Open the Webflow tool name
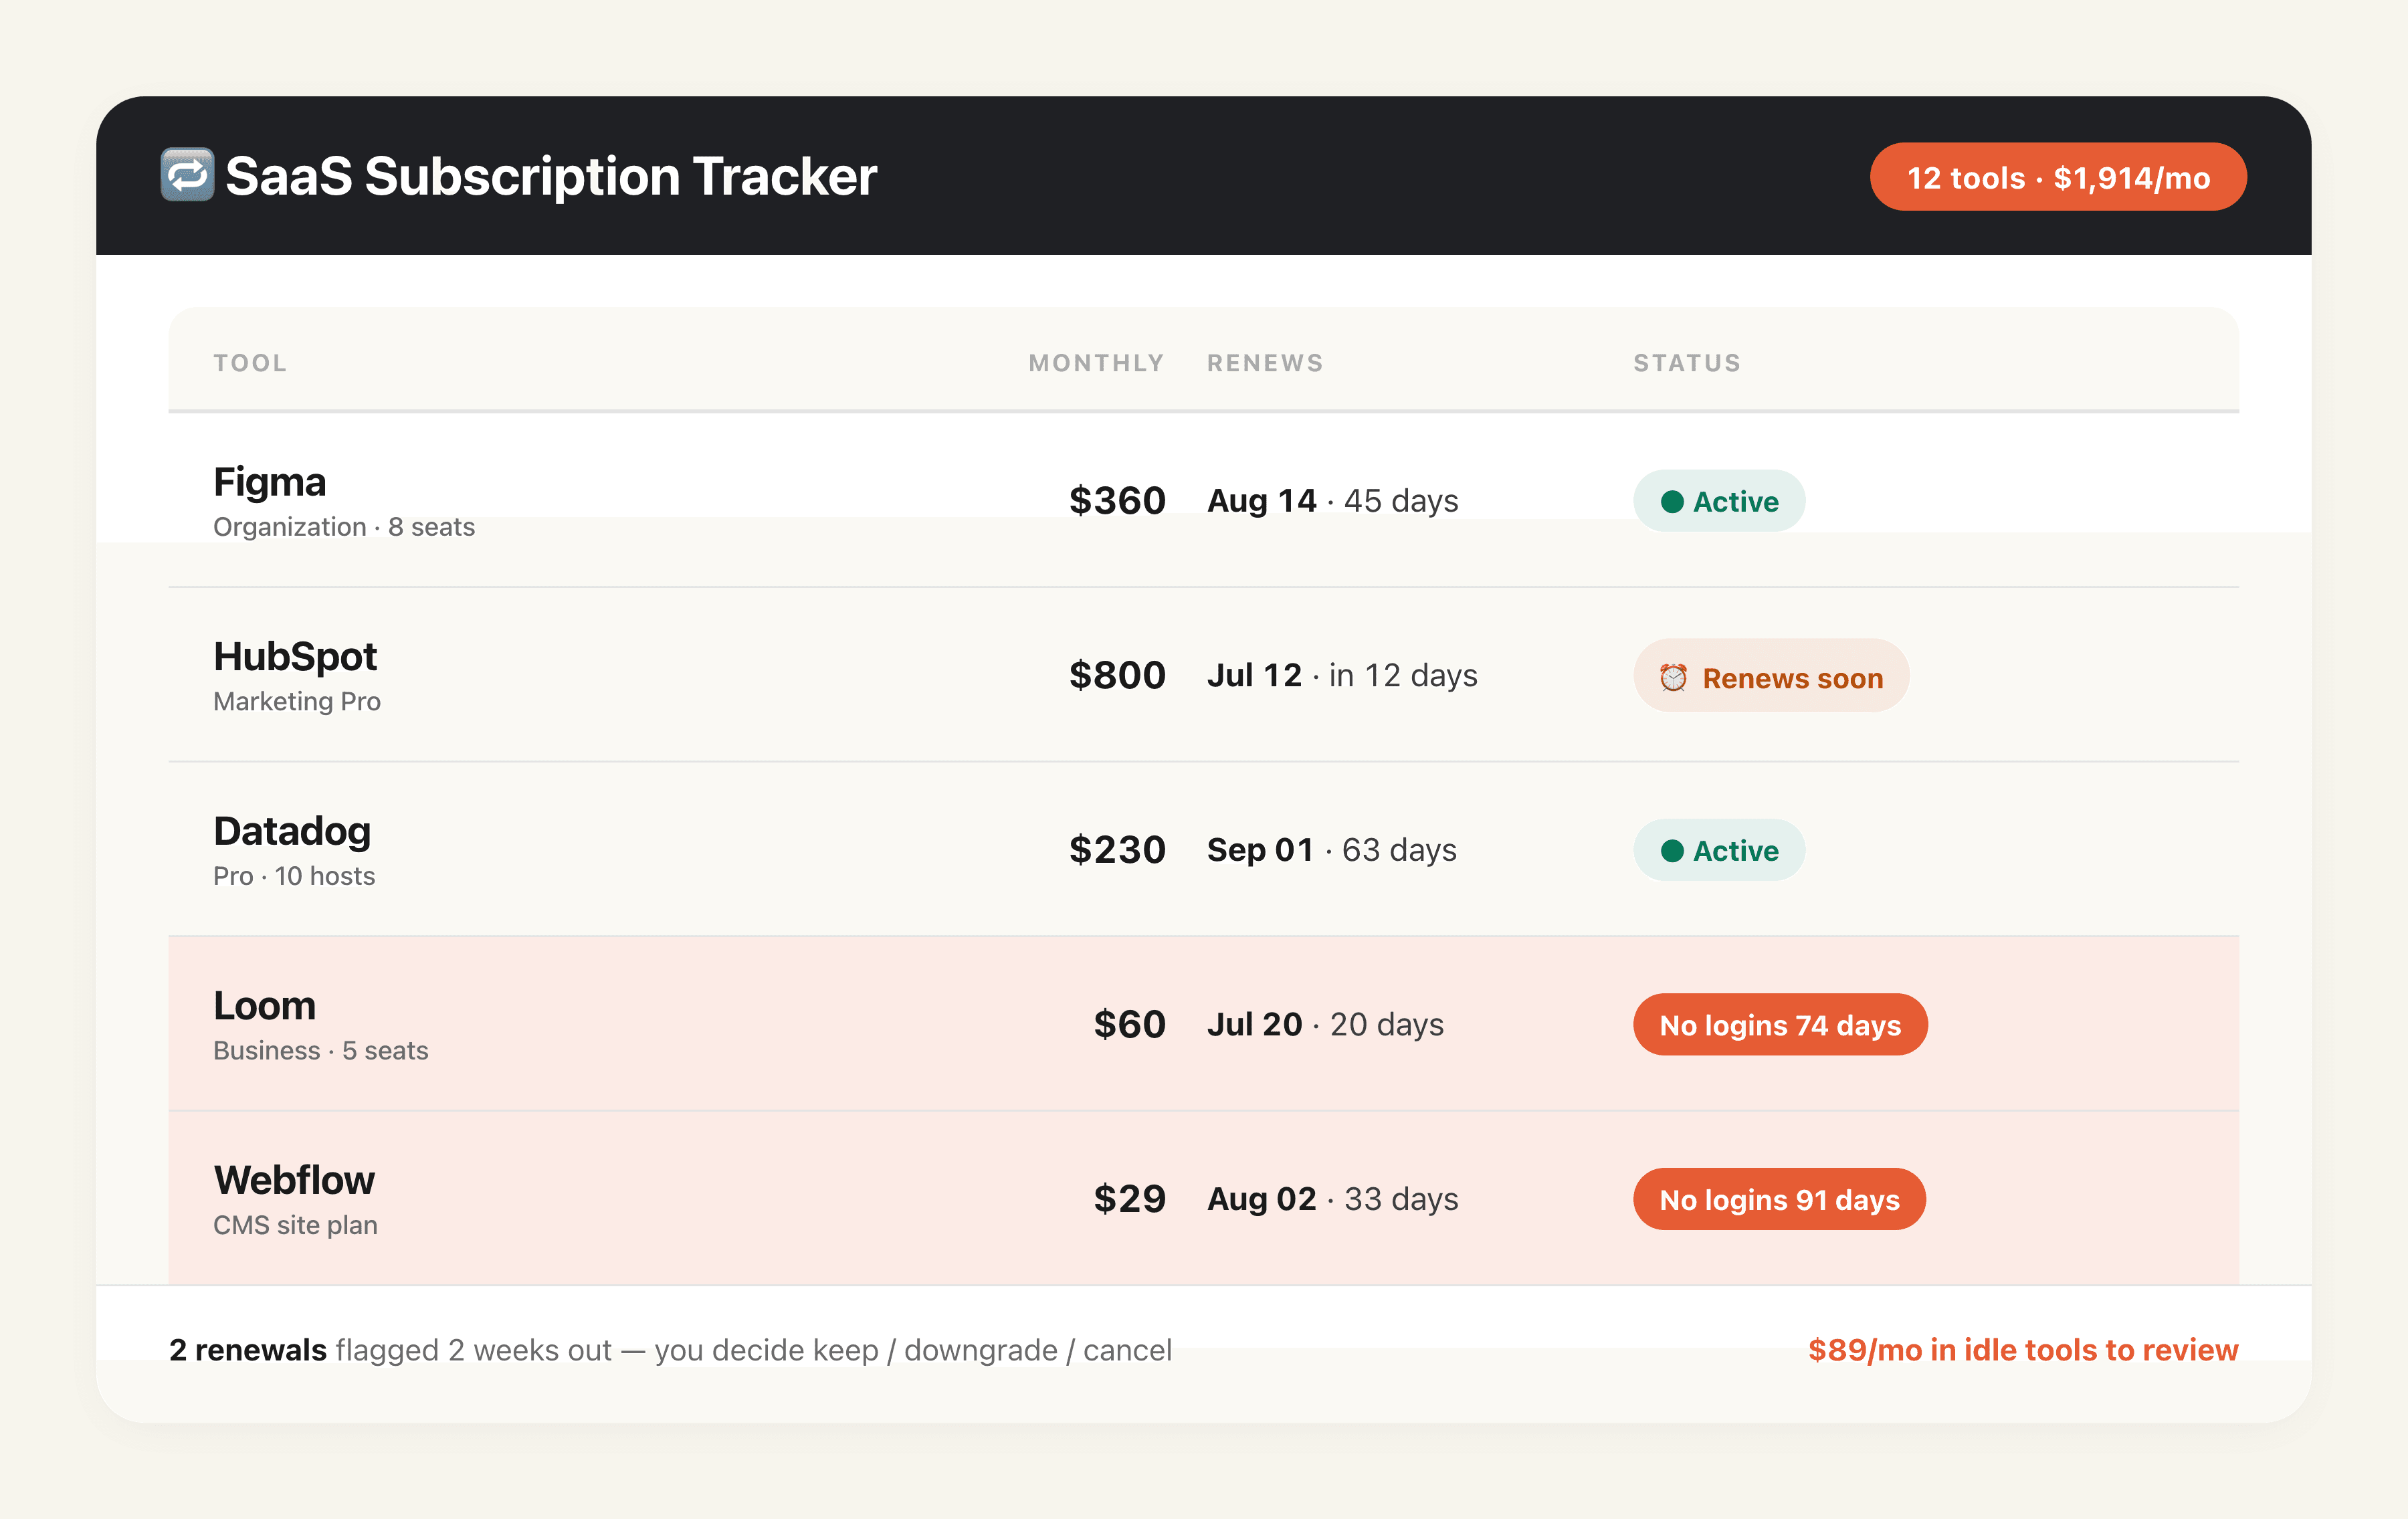This screenshot has width=2408, height=1519. [294, 1181]
